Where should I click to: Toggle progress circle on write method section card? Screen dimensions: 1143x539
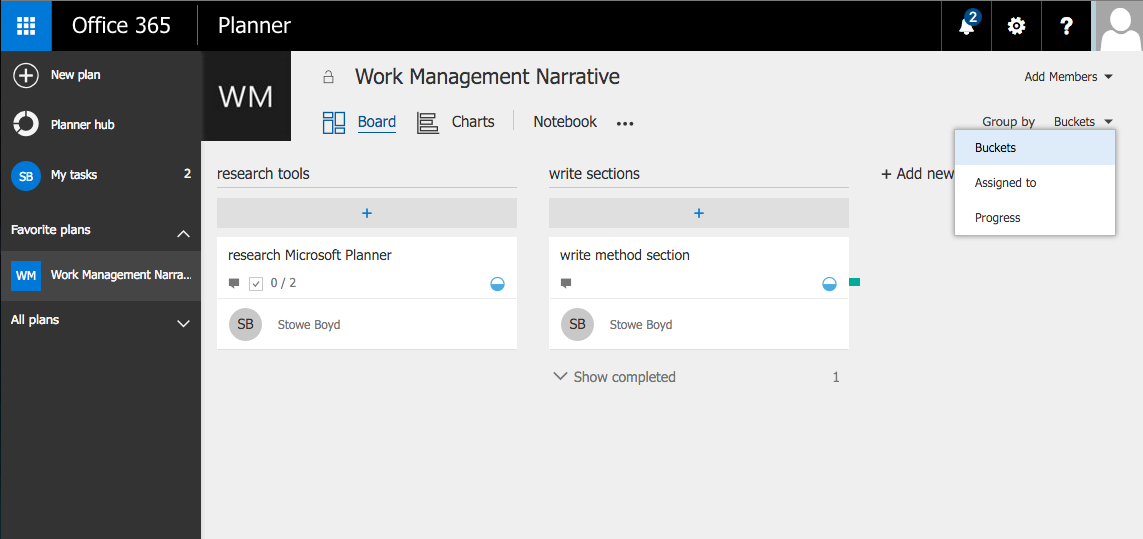830,284
